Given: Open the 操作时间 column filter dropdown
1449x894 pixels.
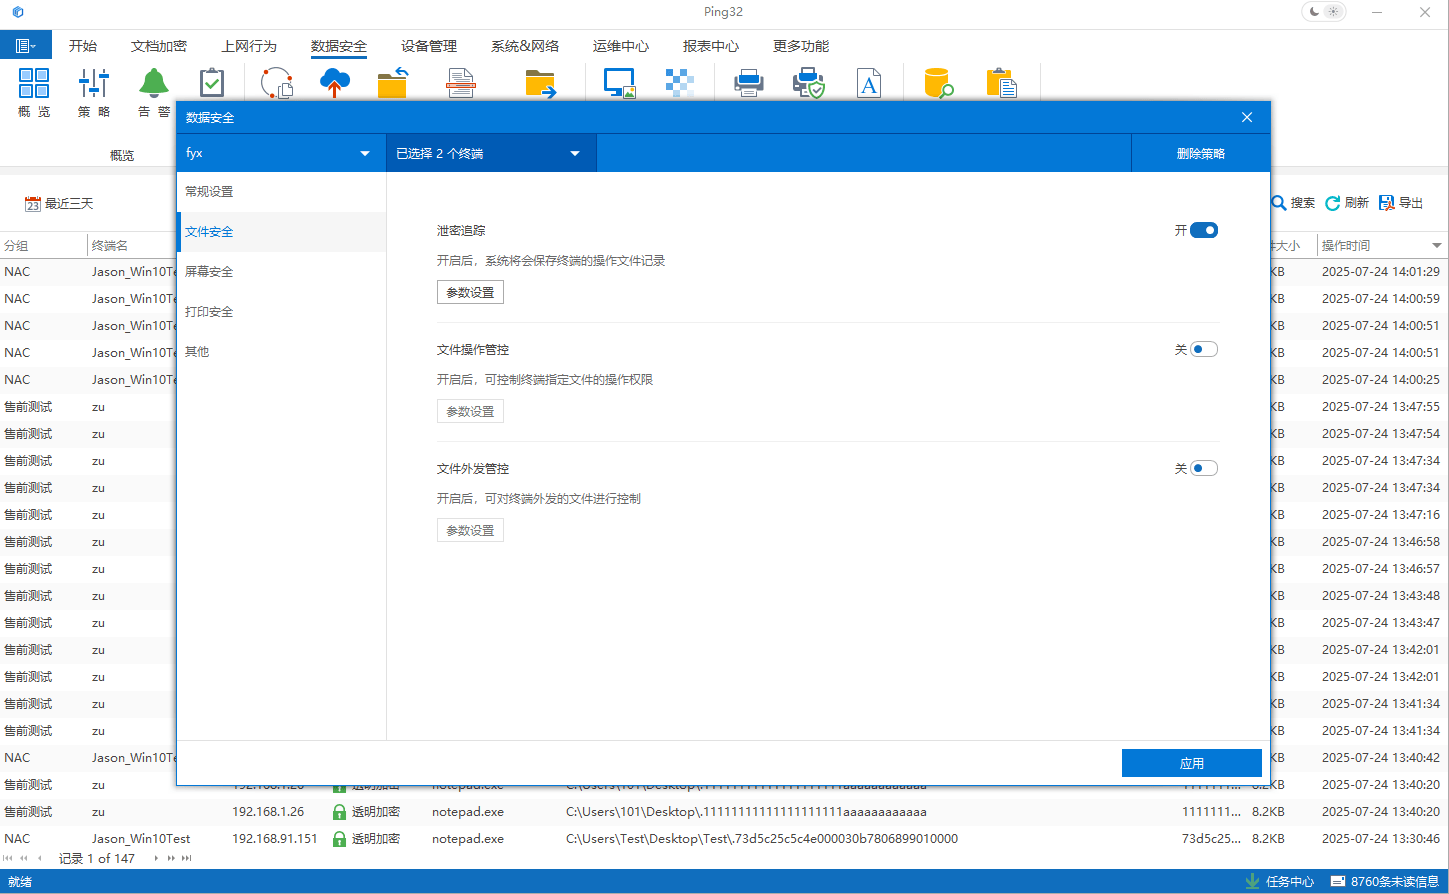Looking at the screenshot, I should tap(1436, 244).
